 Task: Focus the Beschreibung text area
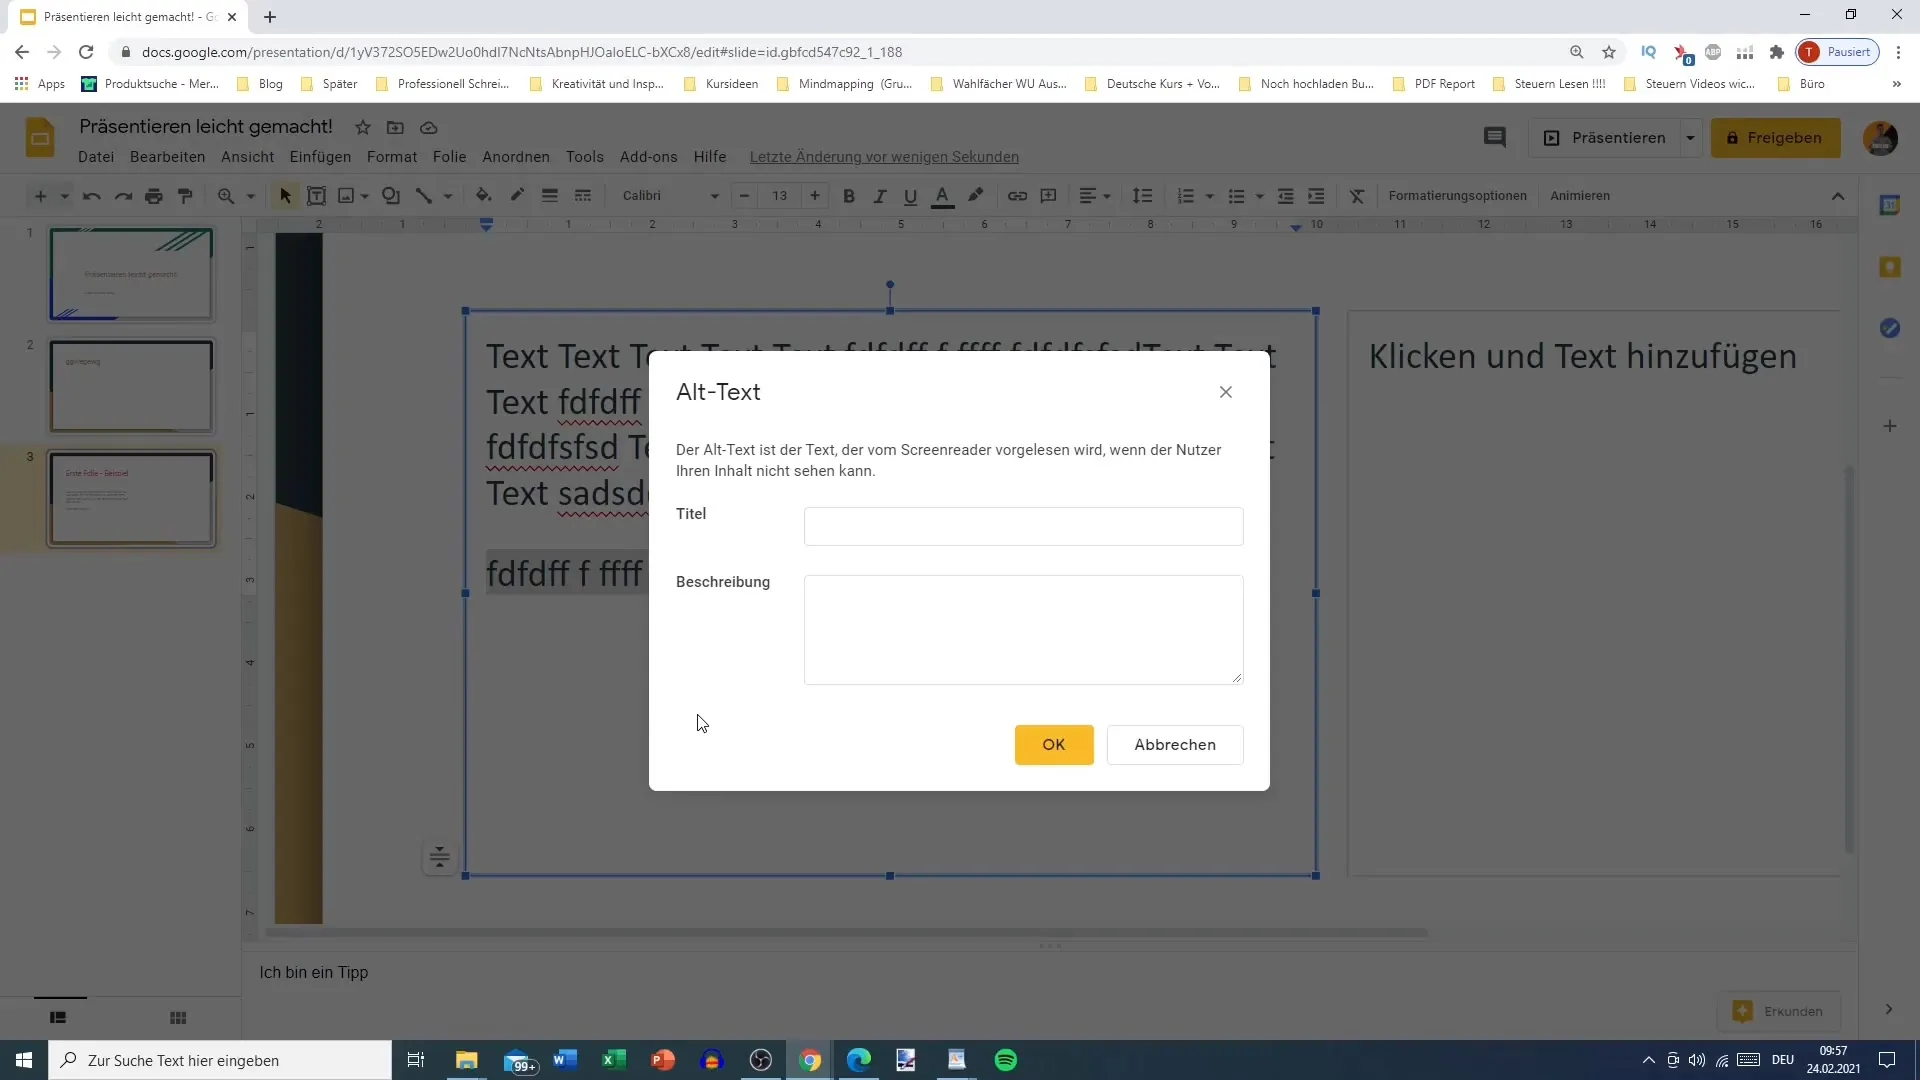[1023, 630]
